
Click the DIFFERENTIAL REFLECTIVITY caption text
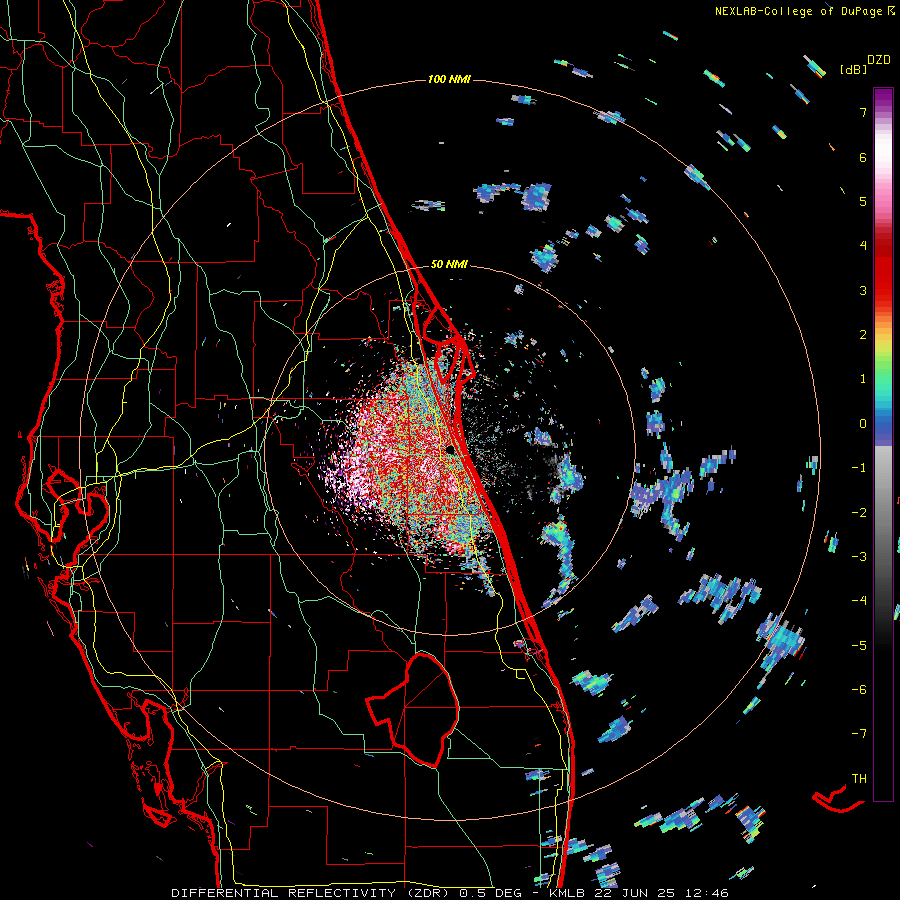284,893
